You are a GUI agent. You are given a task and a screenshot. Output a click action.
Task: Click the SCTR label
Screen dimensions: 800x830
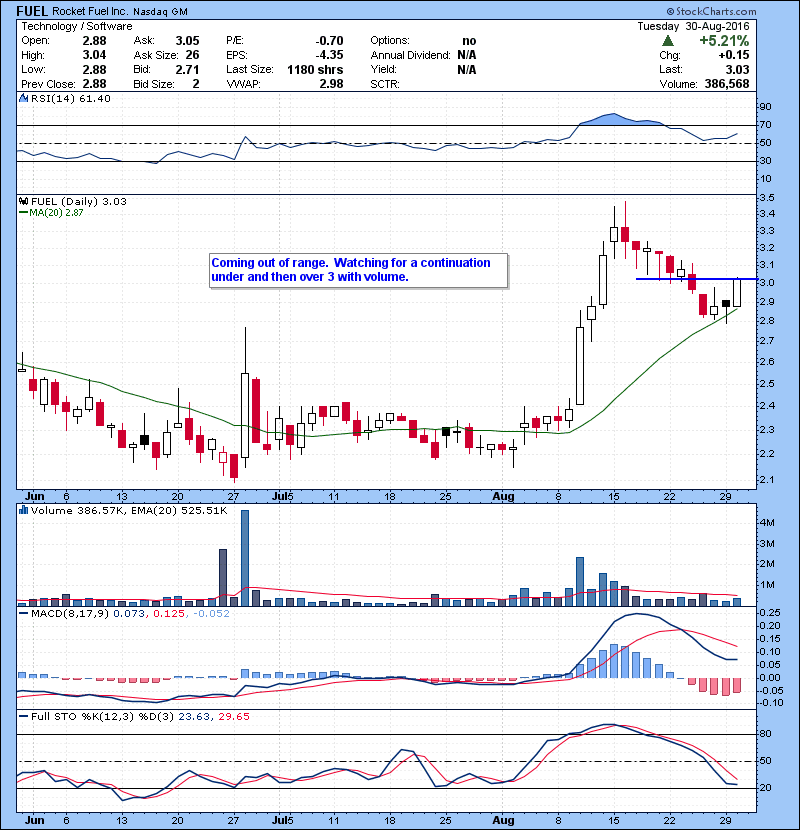point(385,84)
